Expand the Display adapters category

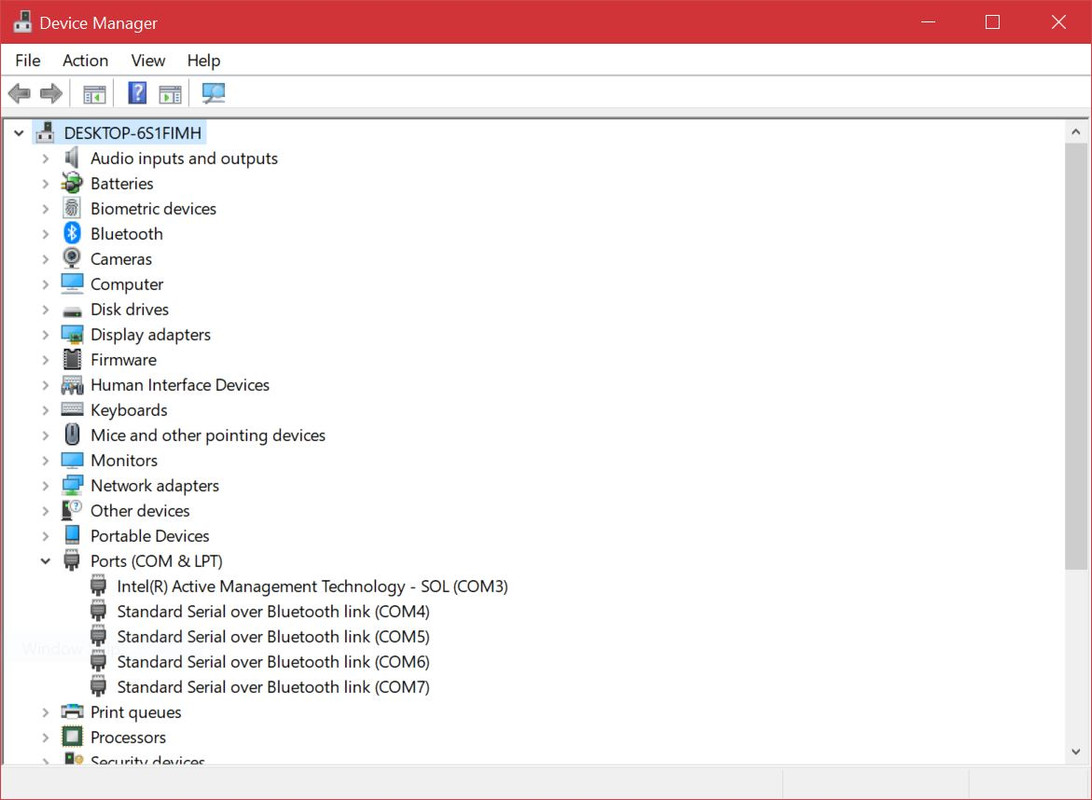[x=45, y=334]
